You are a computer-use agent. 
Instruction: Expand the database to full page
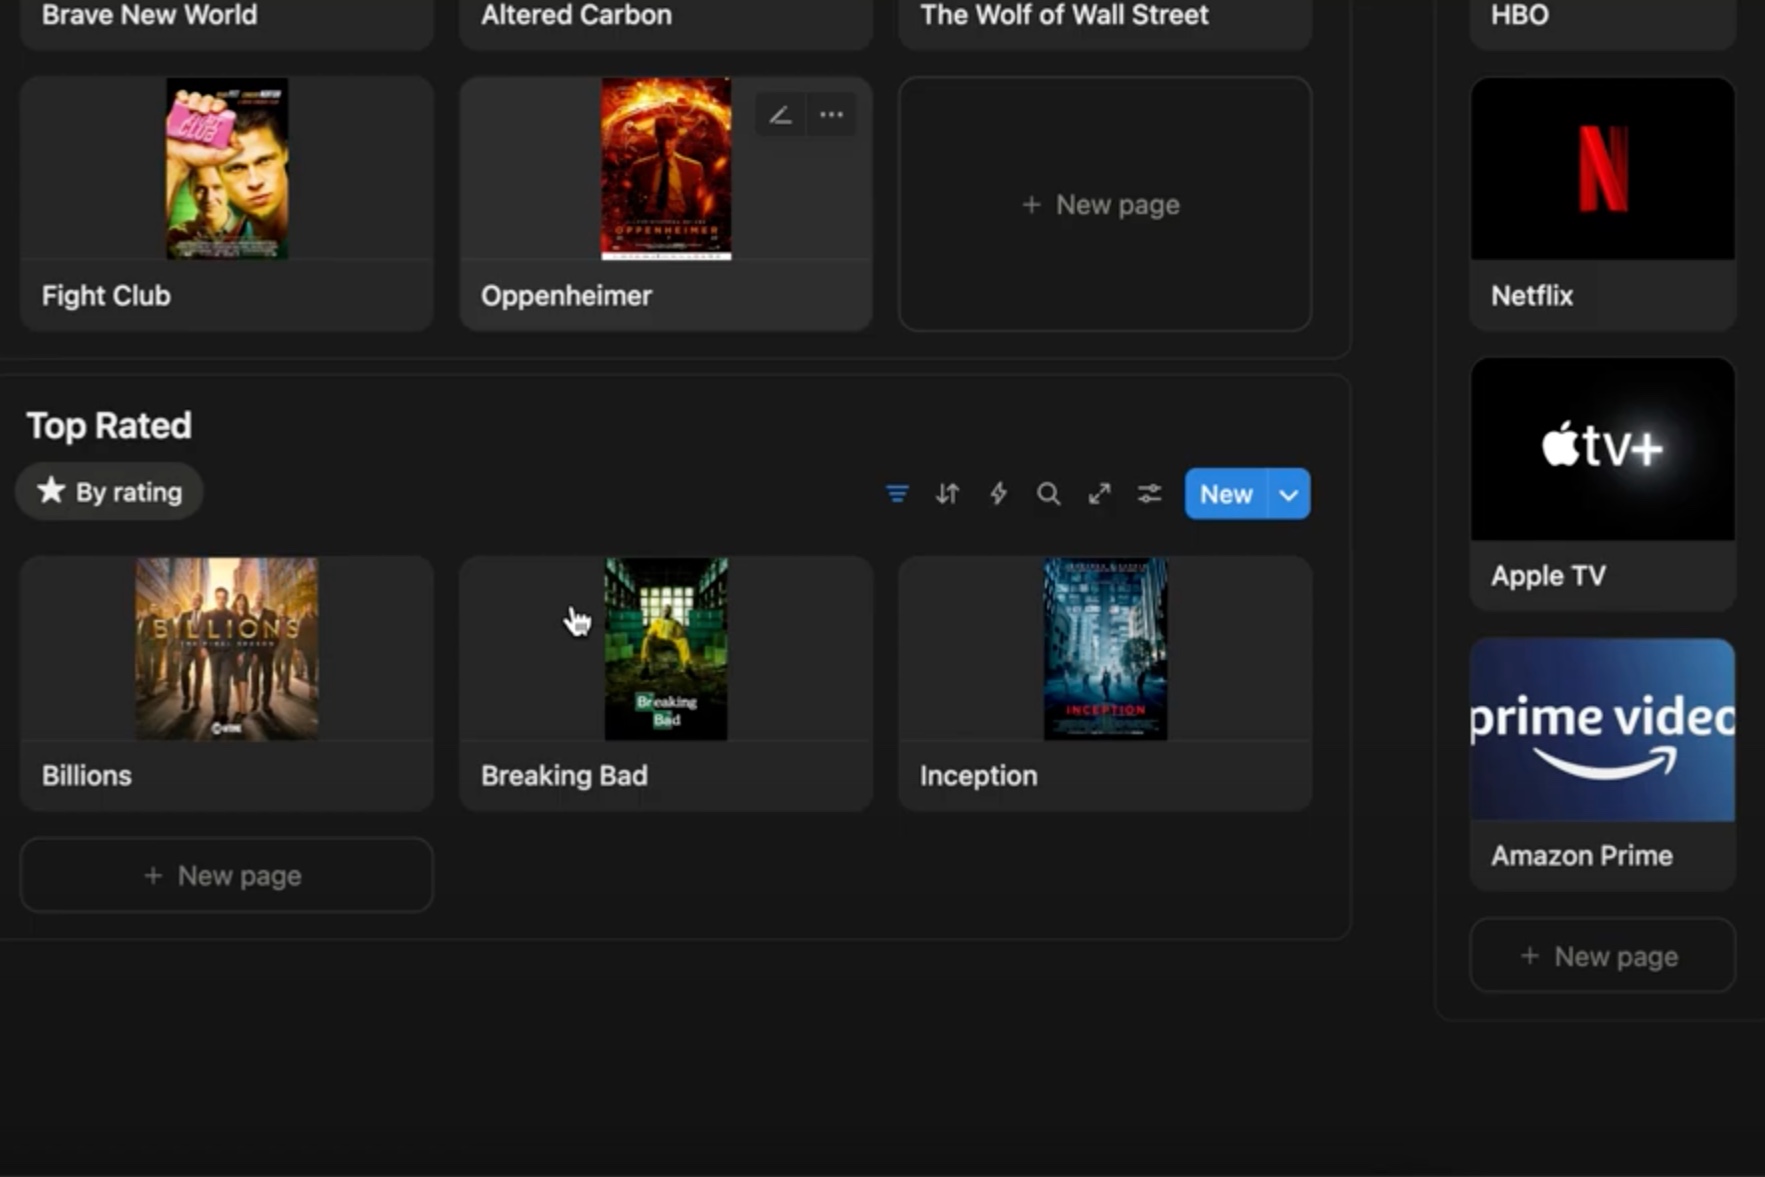pyautogui.click(x=1099, y=494)
